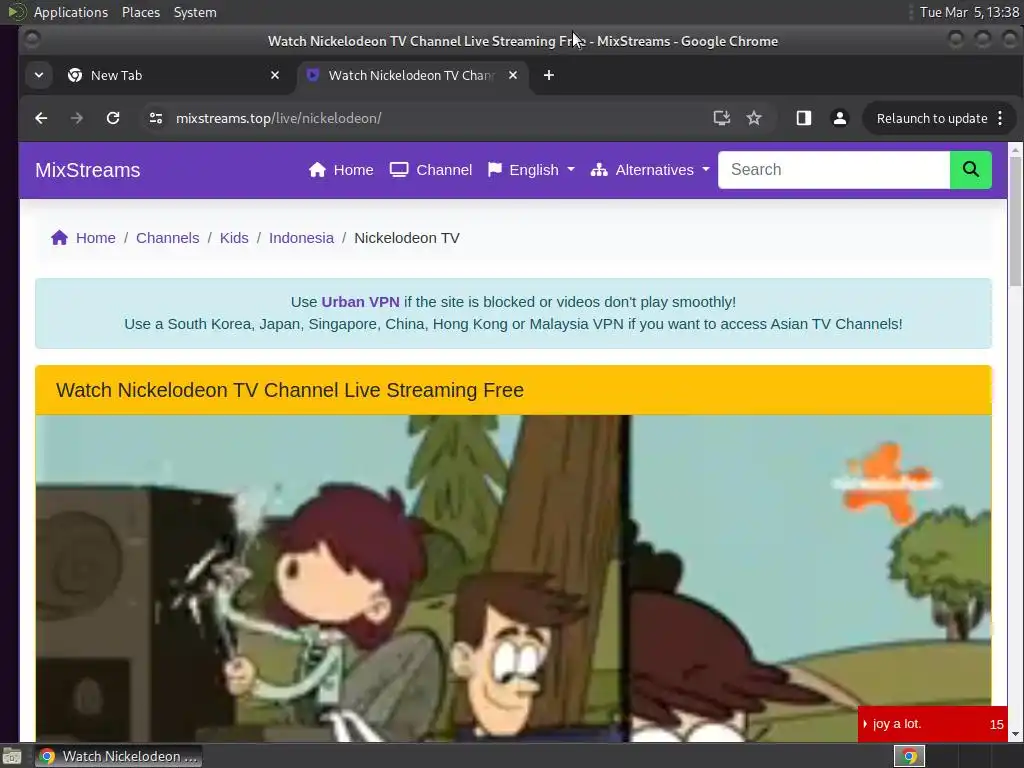The image size is (1024, 768).
Task: Open the Home link in the navbar
Action: (341, 170)
